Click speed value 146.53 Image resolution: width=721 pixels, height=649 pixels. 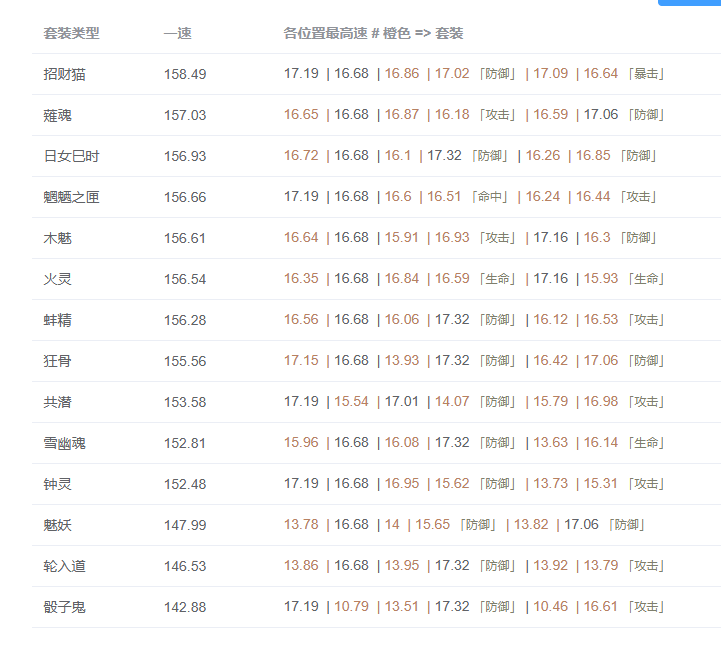click(x=185, y=566)
